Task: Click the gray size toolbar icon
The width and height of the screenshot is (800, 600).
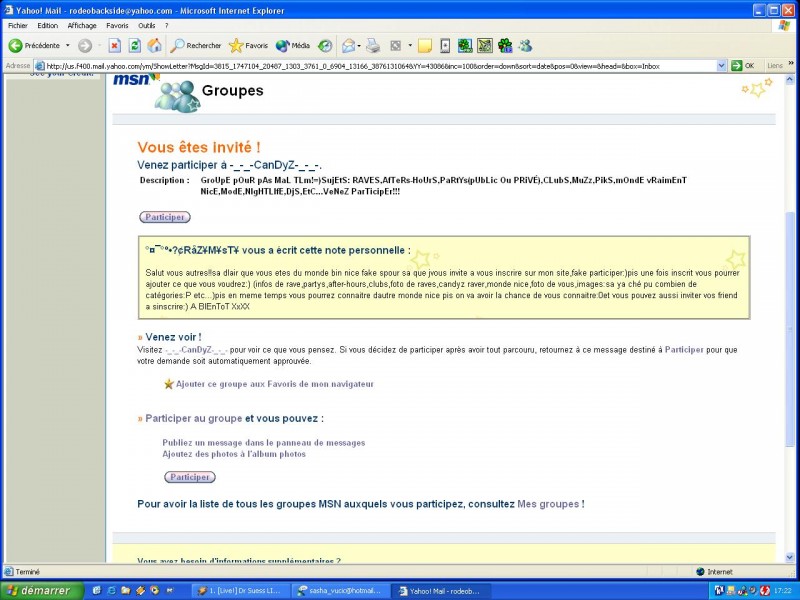Action: point(395,46)
